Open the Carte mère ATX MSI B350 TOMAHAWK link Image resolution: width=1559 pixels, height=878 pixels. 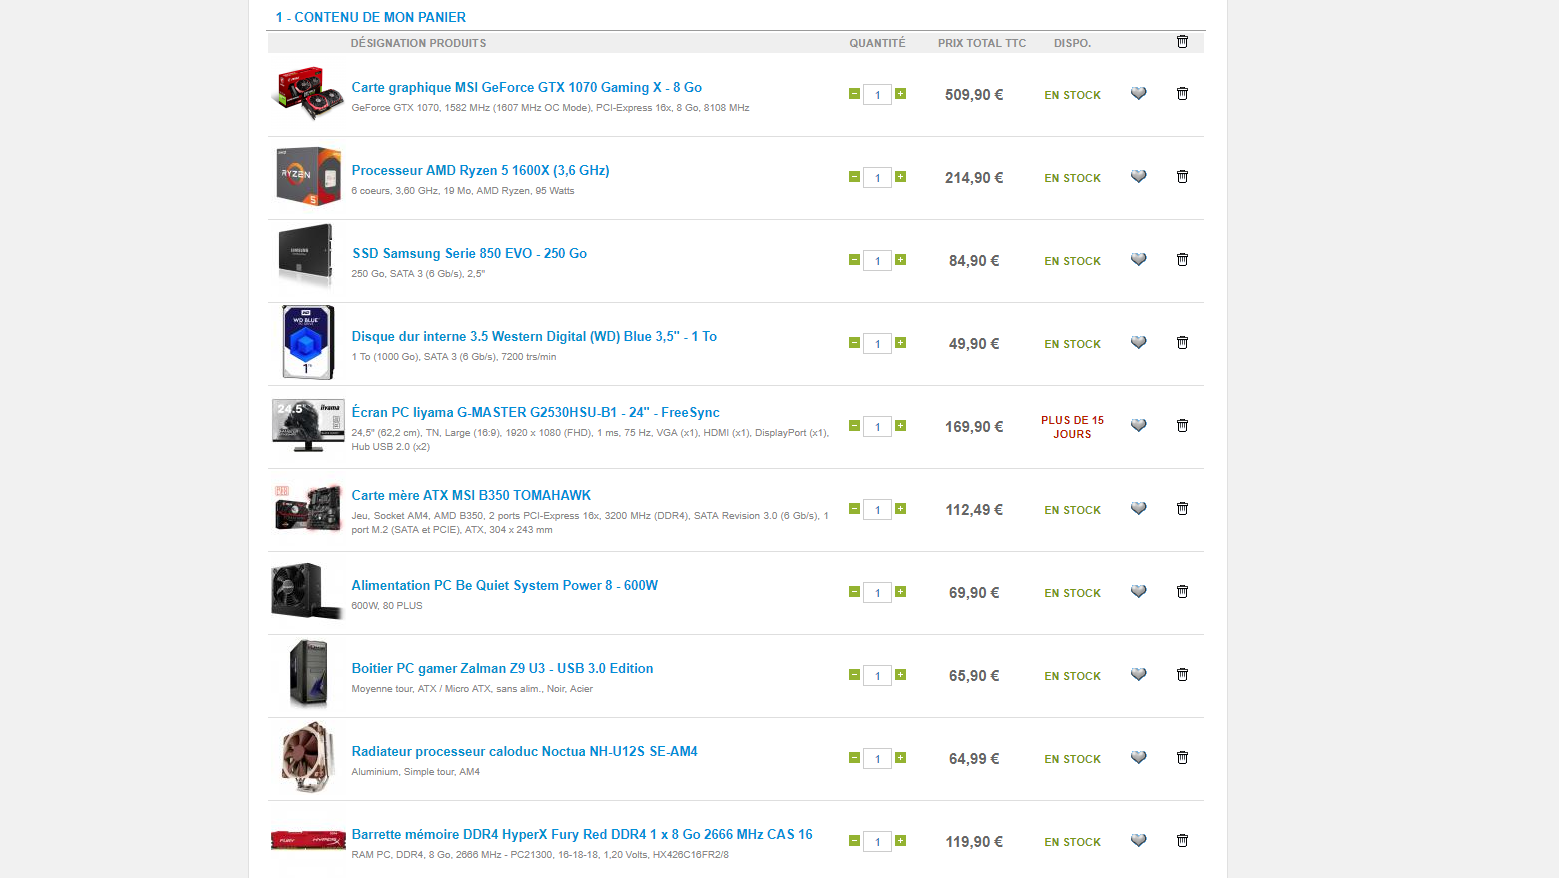(x=471, y=495)
